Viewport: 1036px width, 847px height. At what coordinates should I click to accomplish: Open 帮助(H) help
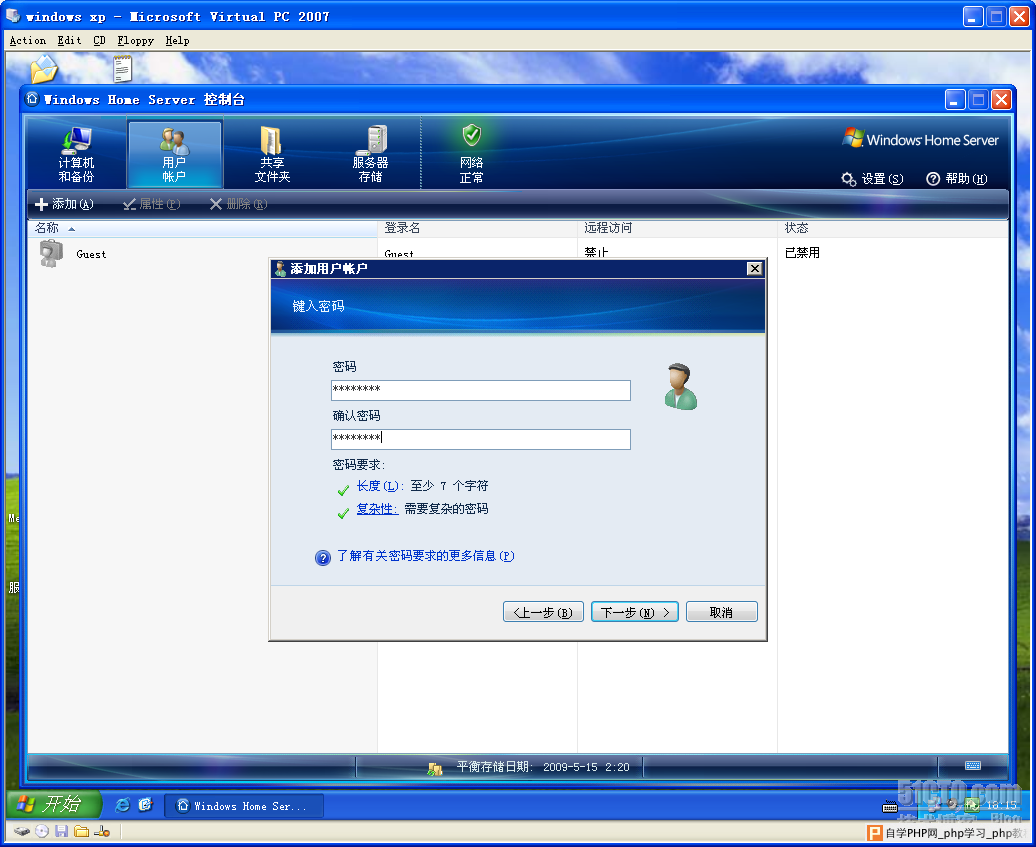click(957, 179)
